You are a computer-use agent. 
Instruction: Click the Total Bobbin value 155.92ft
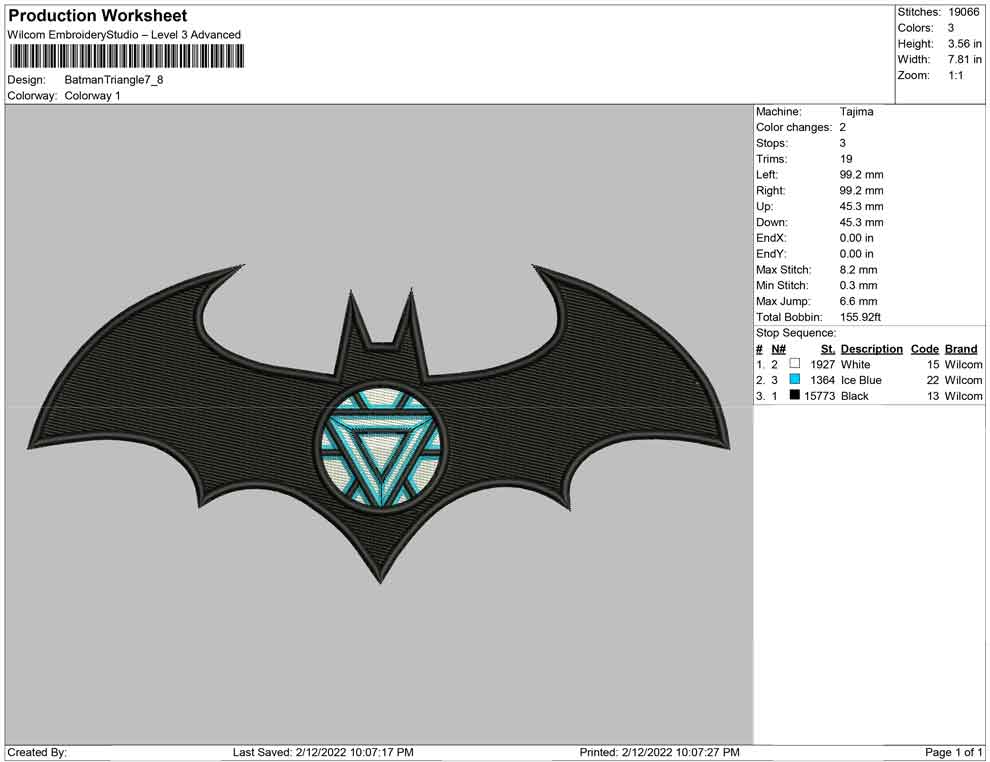[x=860, y=317]
